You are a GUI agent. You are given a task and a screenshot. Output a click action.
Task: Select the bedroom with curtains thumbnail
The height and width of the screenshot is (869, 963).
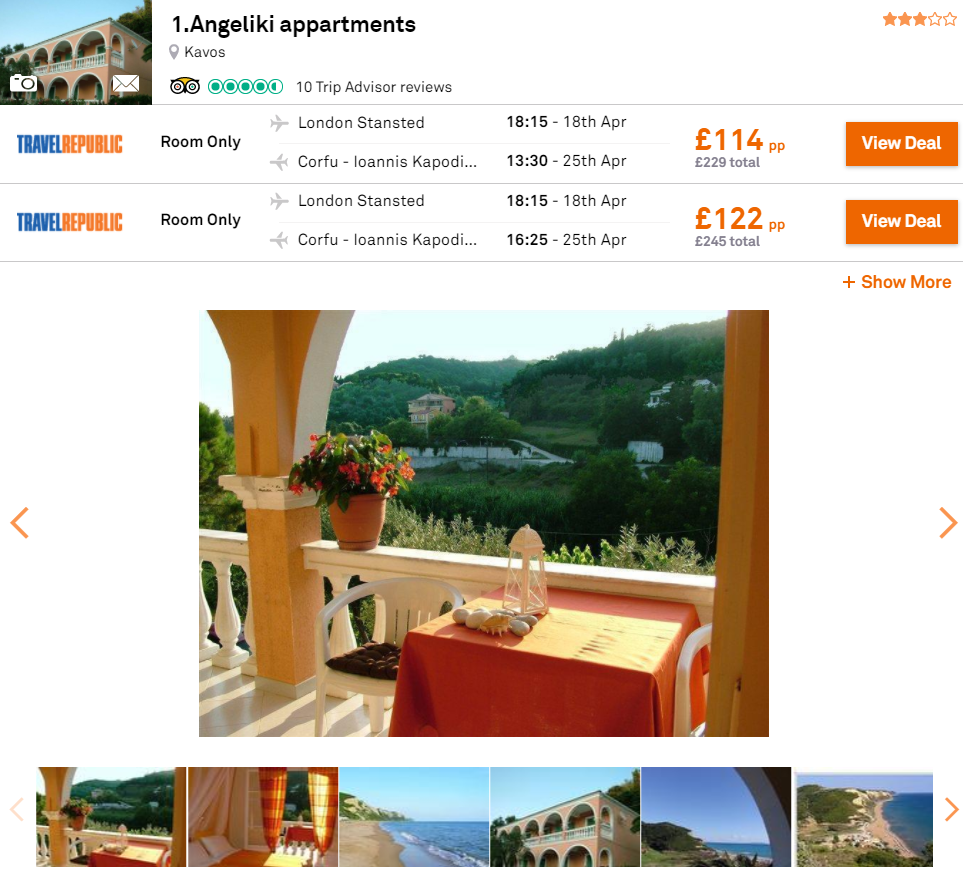[263, 817]
